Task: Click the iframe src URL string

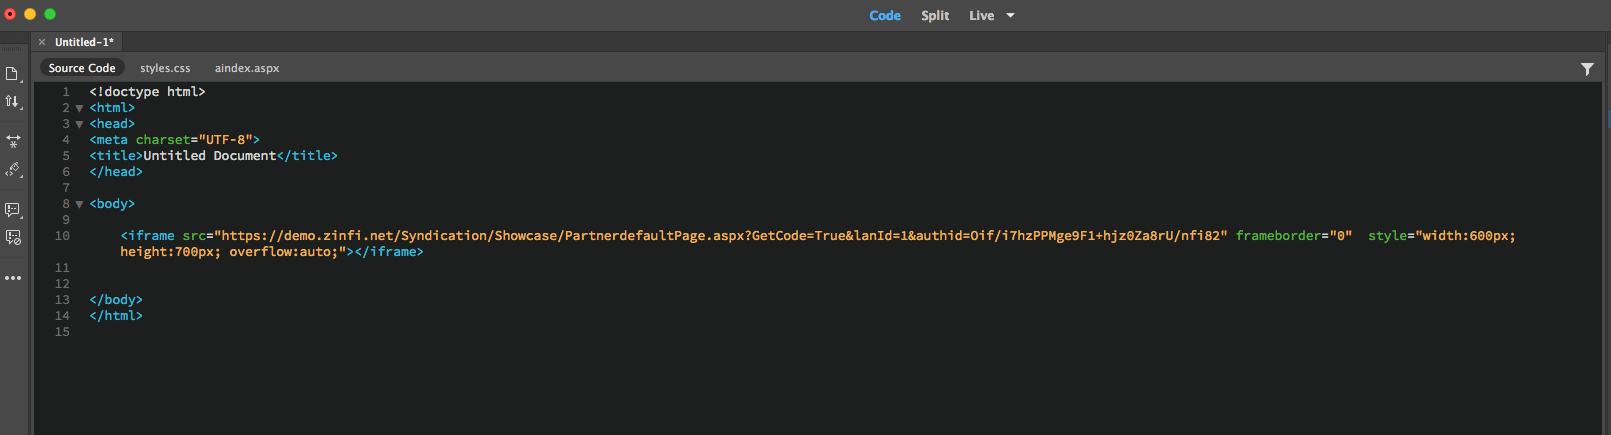Action: 720,236
